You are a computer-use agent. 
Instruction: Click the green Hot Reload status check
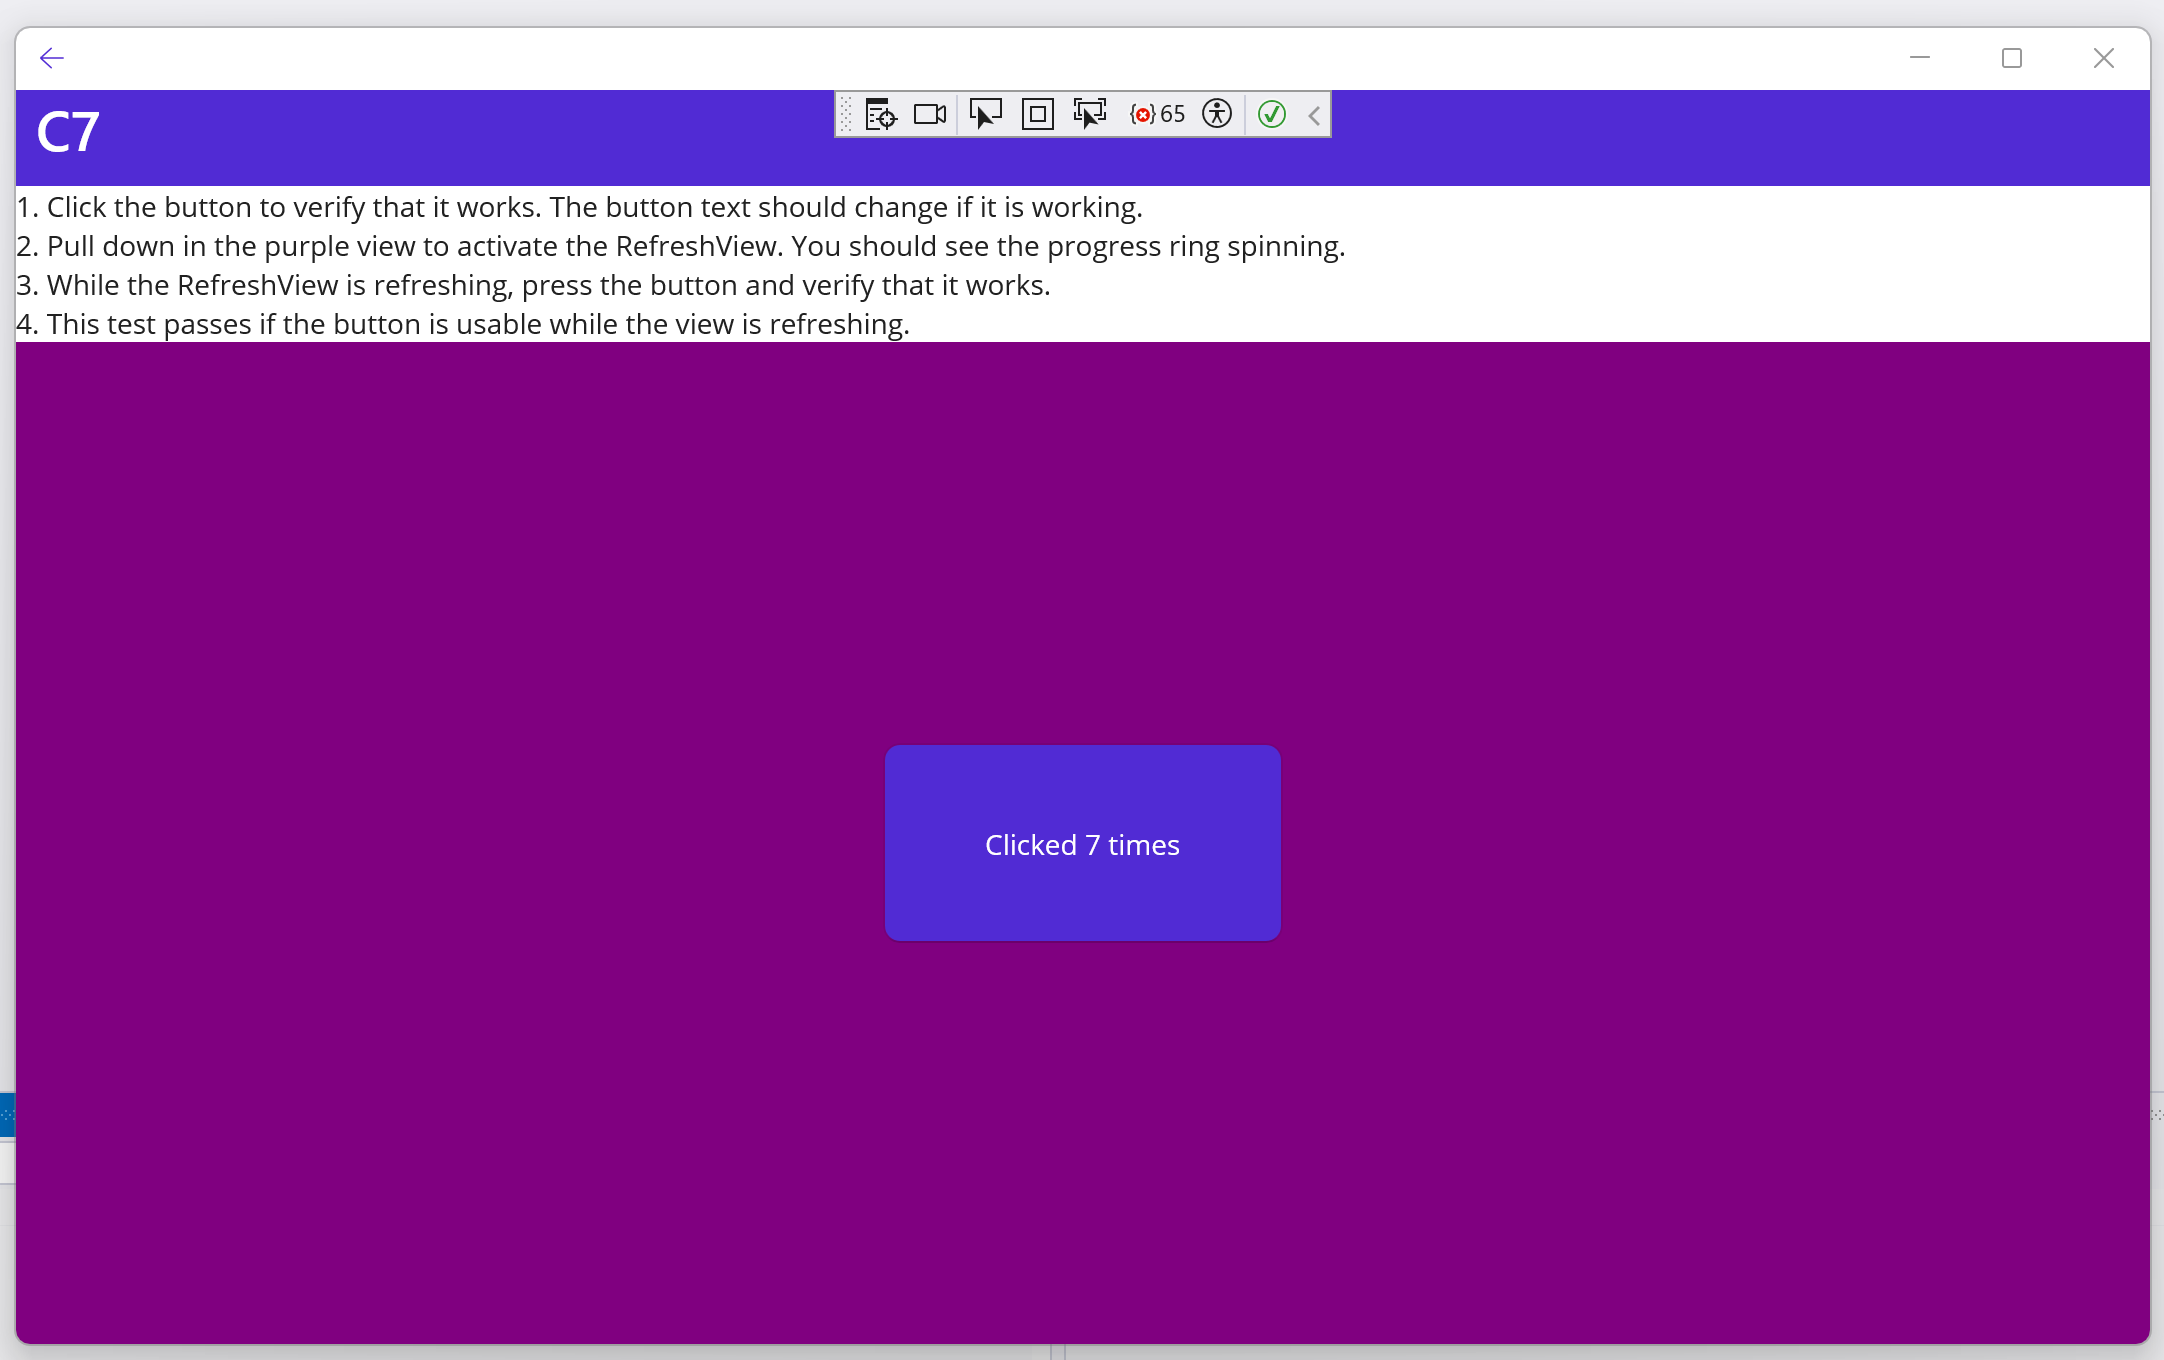[1270, 114]
